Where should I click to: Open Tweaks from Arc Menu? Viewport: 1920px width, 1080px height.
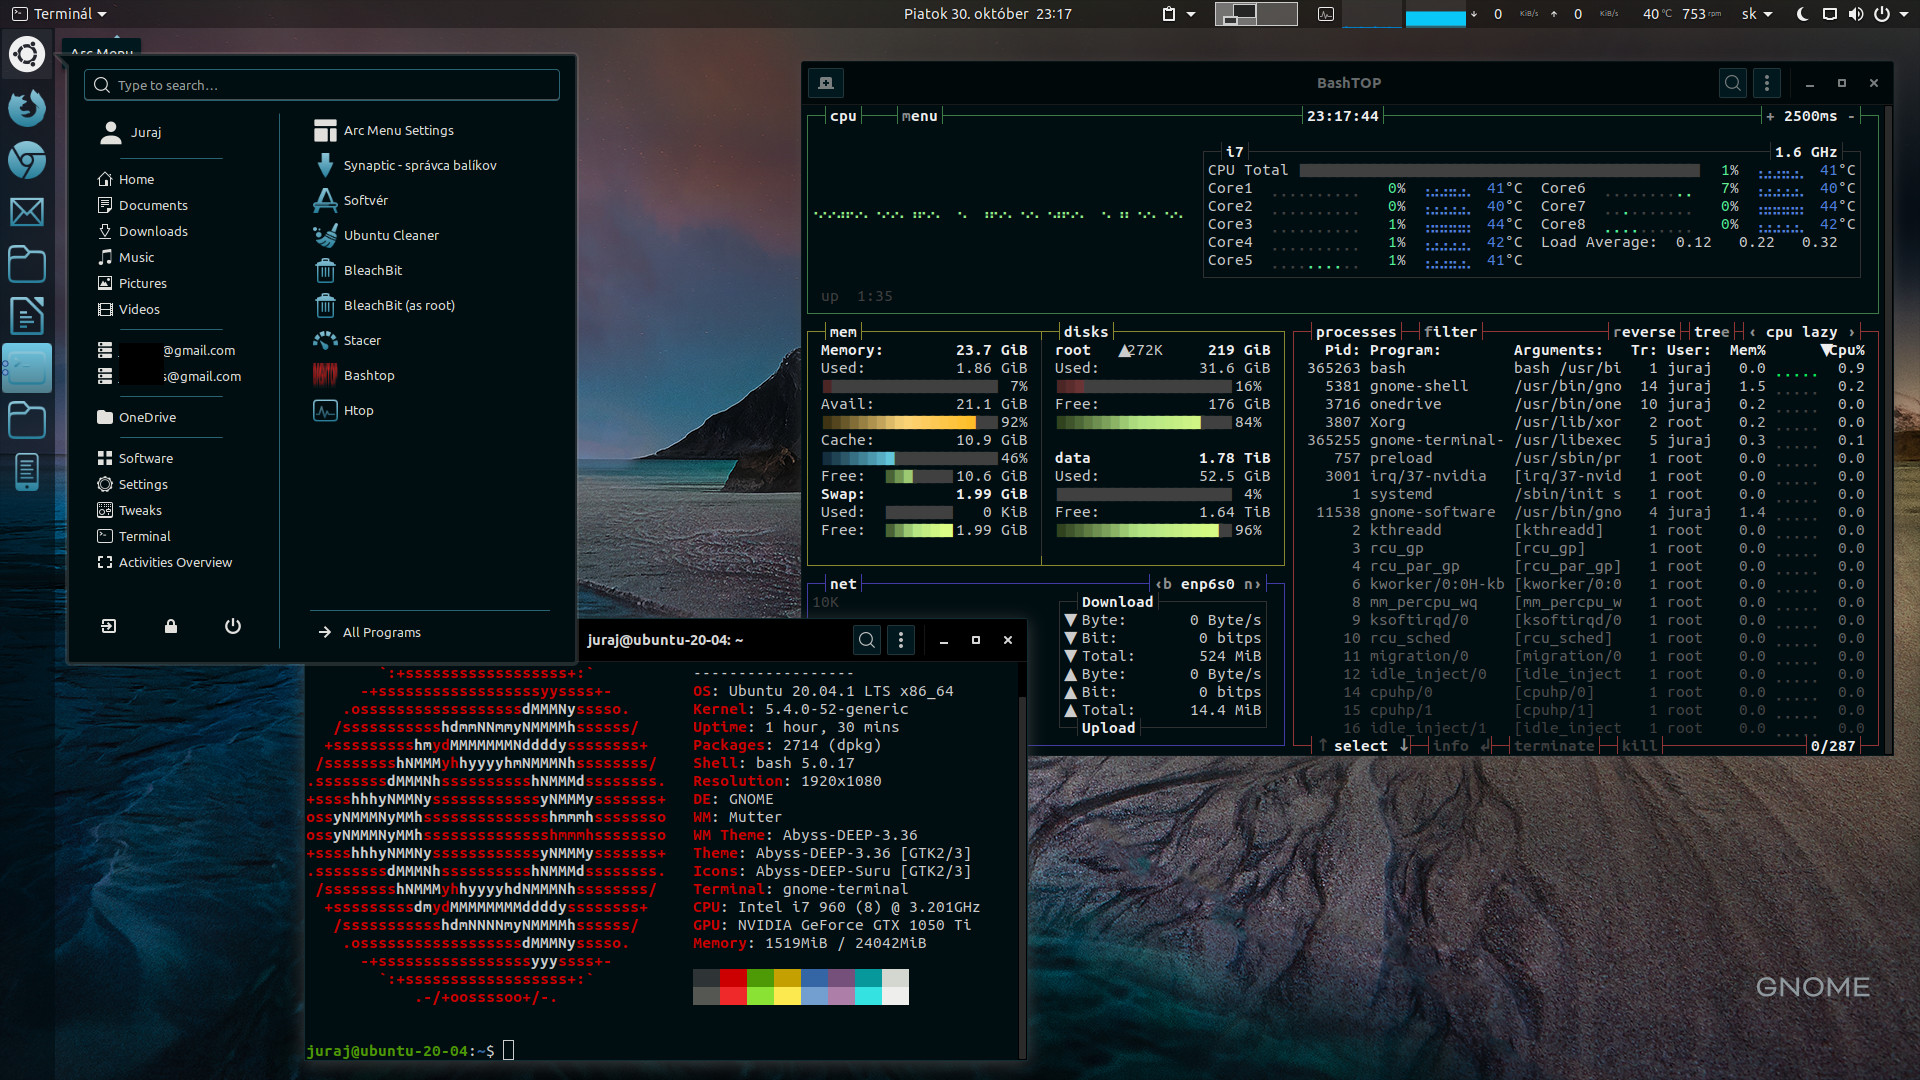[130, 511]
